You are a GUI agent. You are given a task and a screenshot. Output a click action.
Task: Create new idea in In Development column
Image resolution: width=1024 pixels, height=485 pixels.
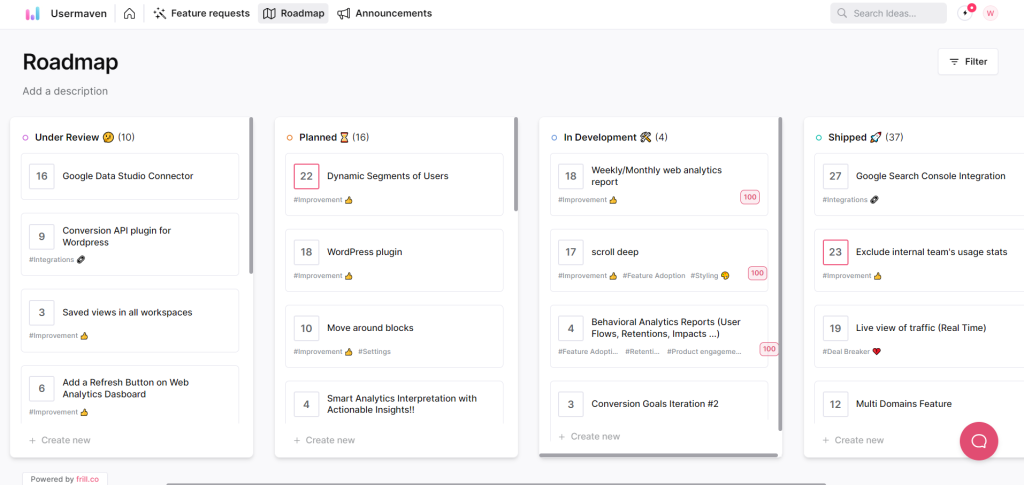589,437
